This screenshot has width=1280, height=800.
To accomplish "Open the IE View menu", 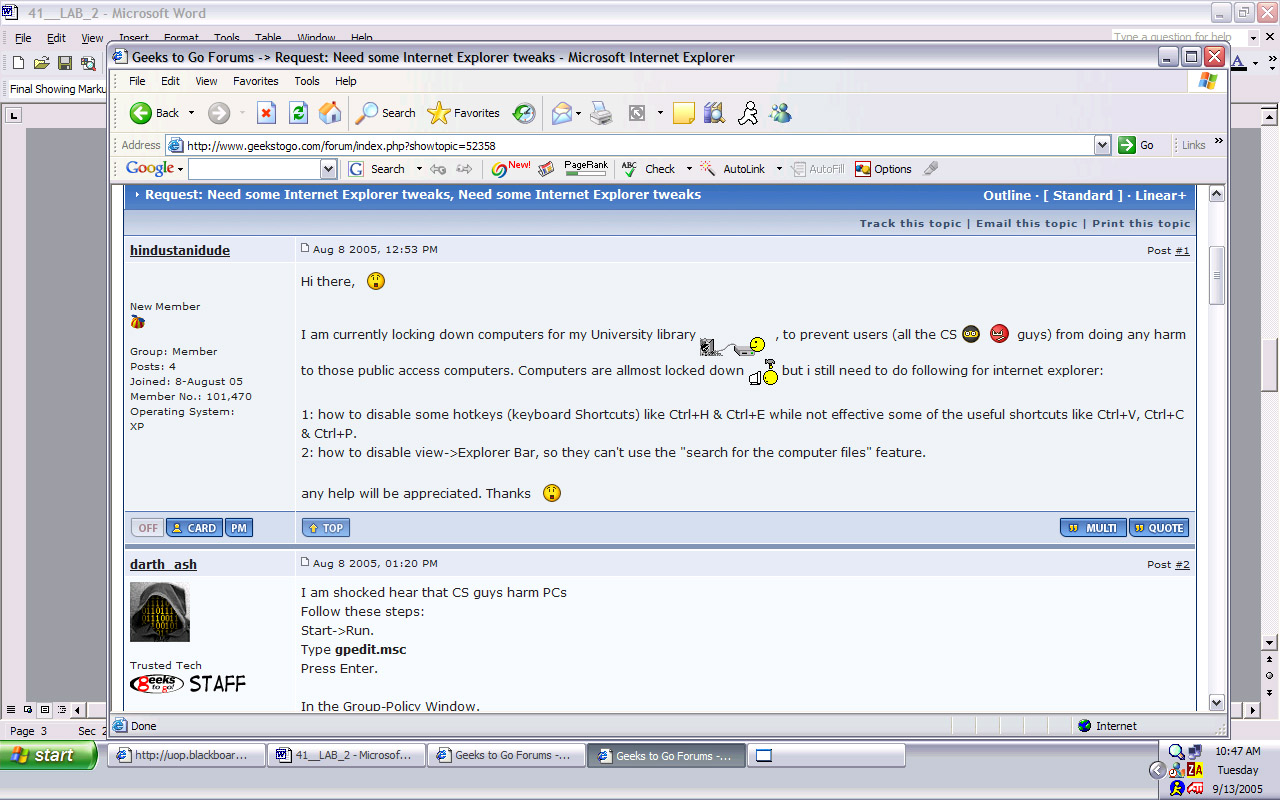I will coord(206,81).
